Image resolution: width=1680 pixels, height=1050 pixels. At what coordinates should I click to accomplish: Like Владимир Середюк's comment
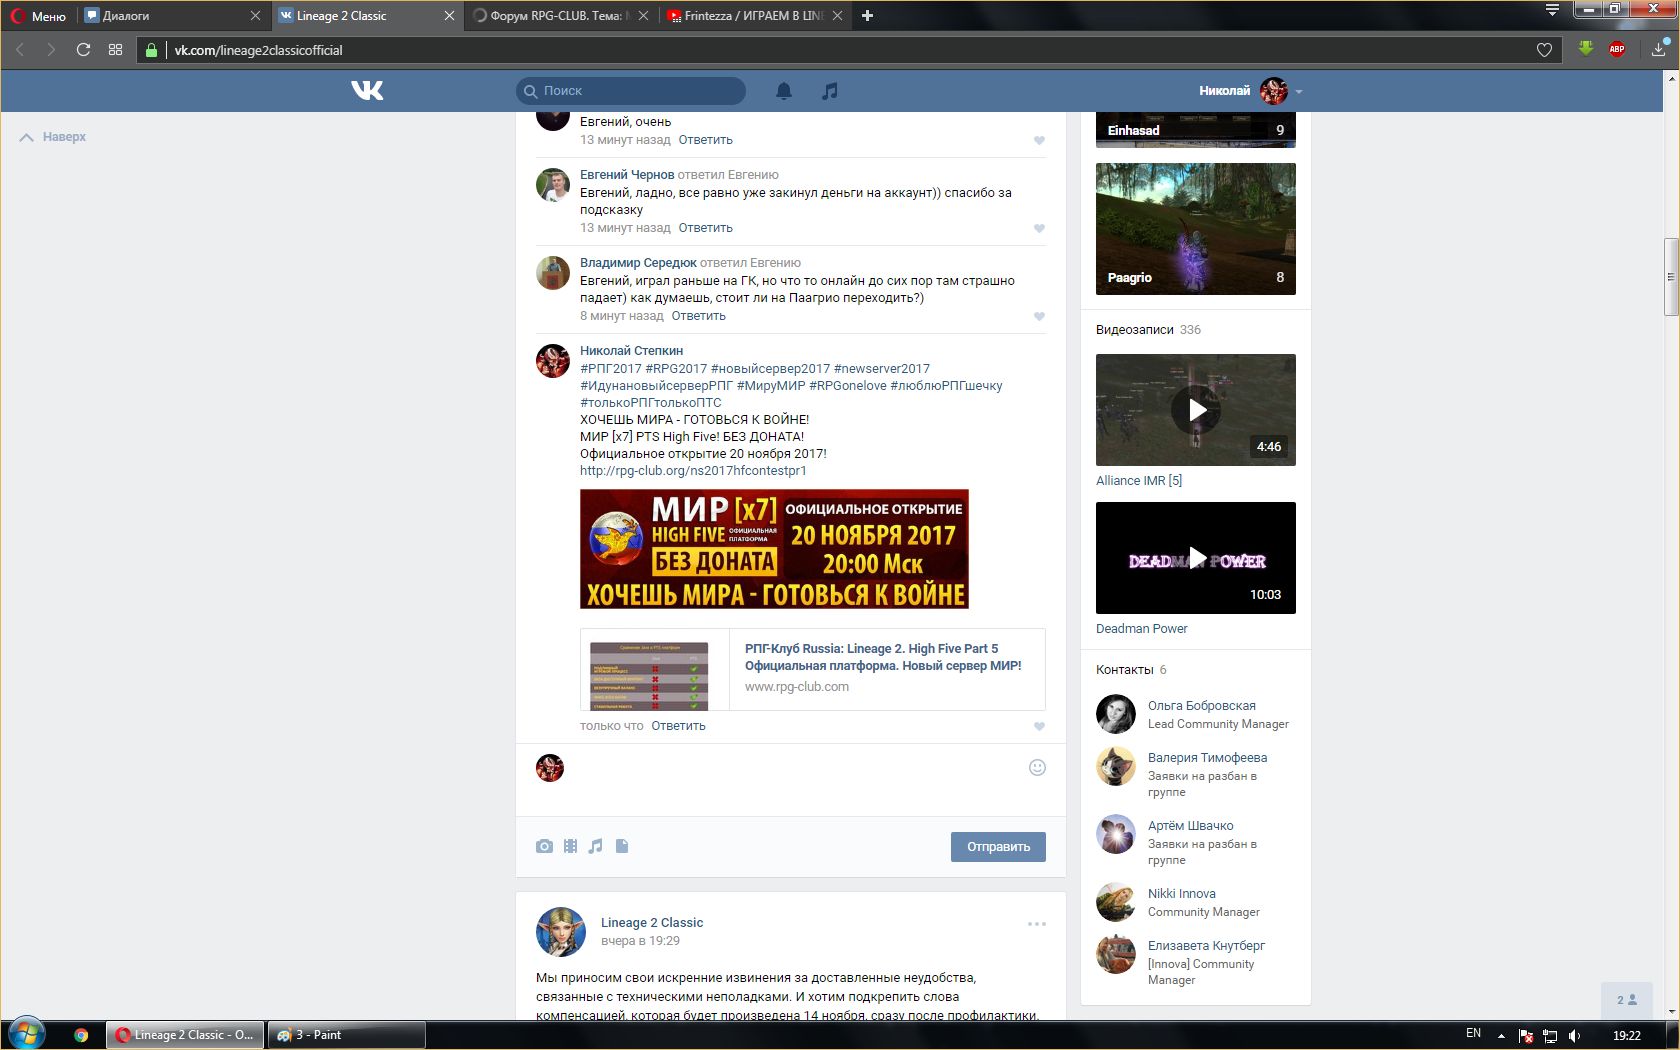[1039, 316]
